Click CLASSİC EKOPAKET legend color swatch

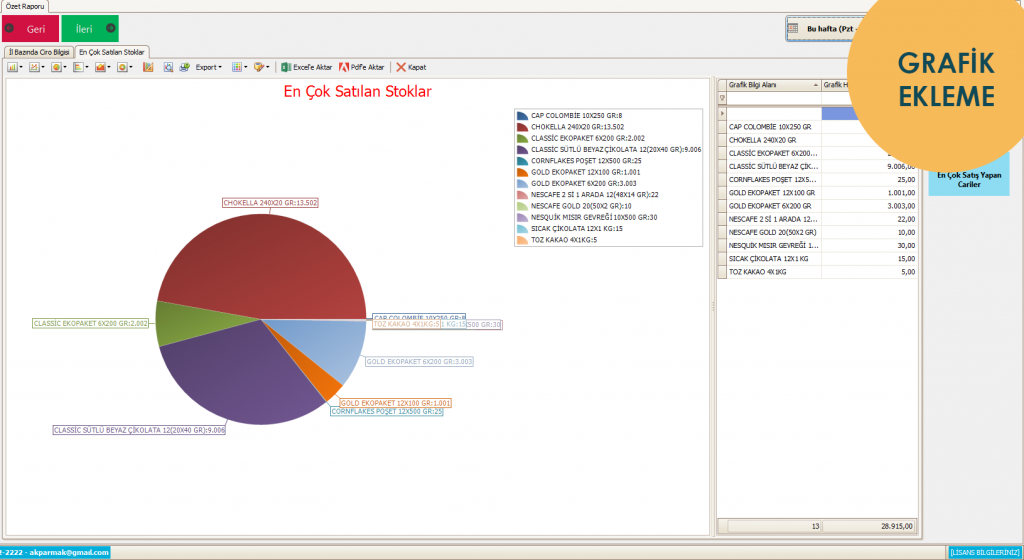tap(522, 138)
